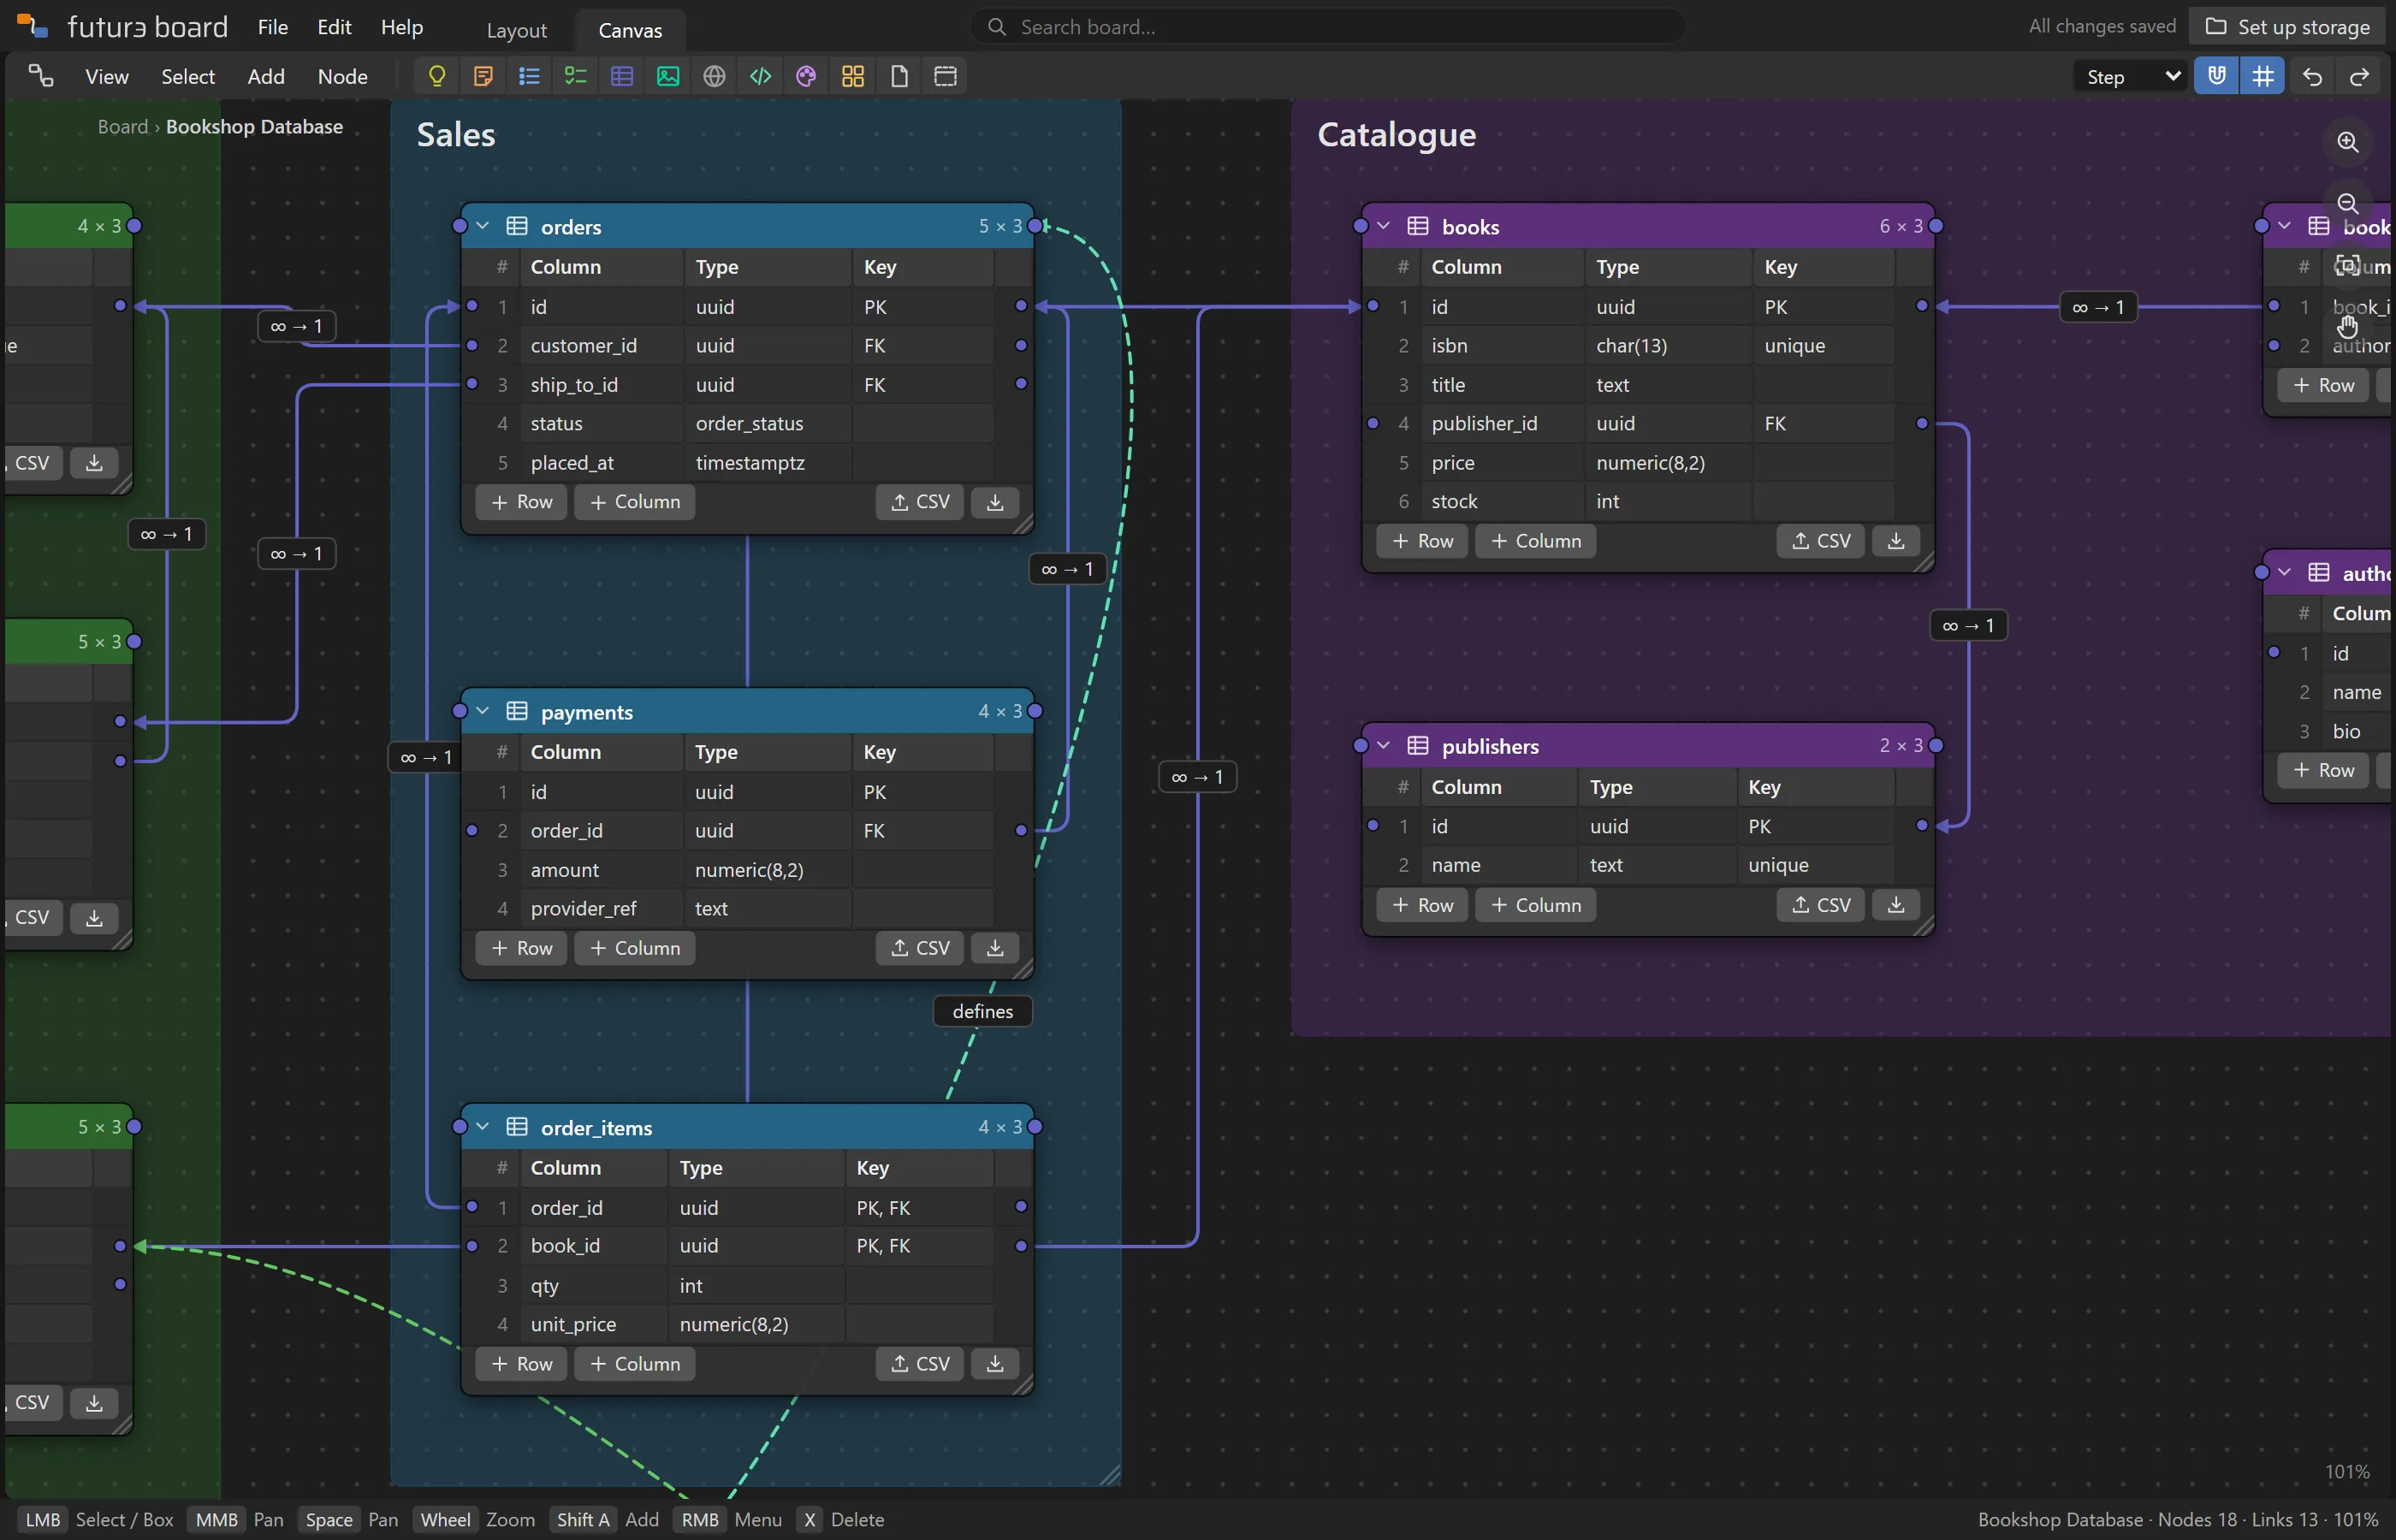This screenshot has width=2396, height=1540.
Task: Switch to the Layout tab
Action: 516,30
